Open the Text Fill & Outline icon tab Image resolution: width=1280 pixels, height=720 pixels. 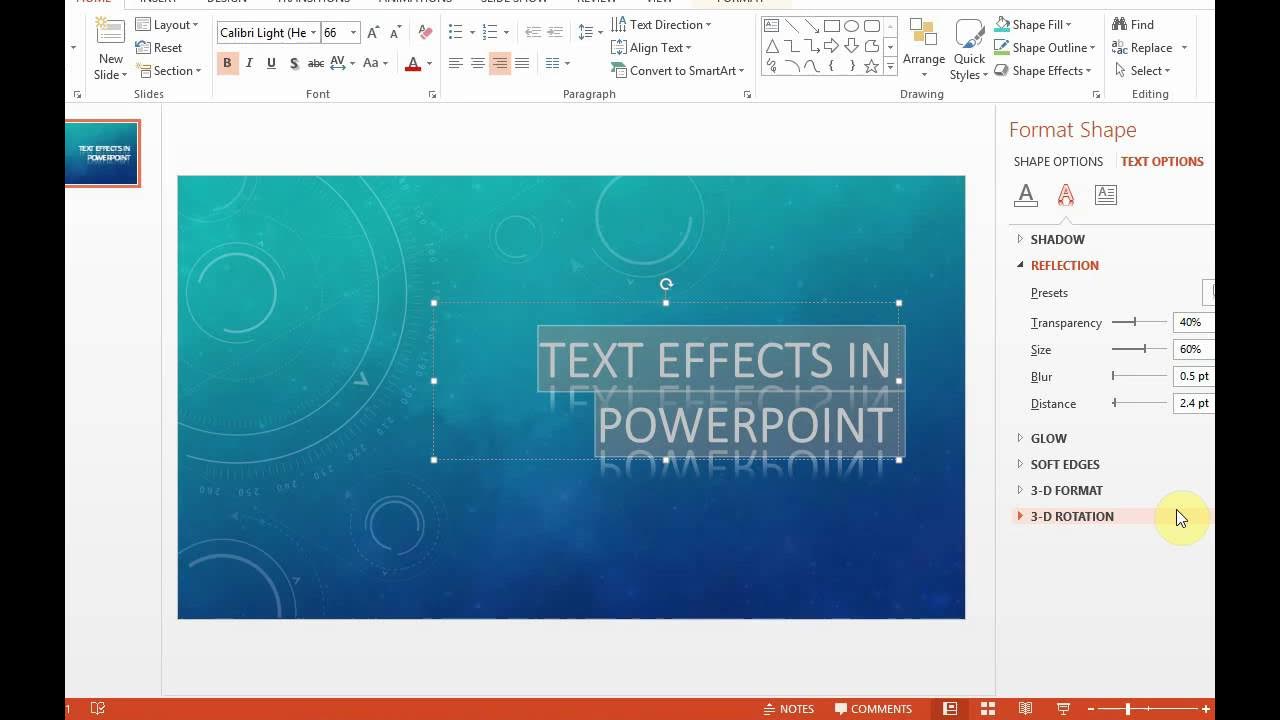pyautogui.click(x=1025, y=195)
